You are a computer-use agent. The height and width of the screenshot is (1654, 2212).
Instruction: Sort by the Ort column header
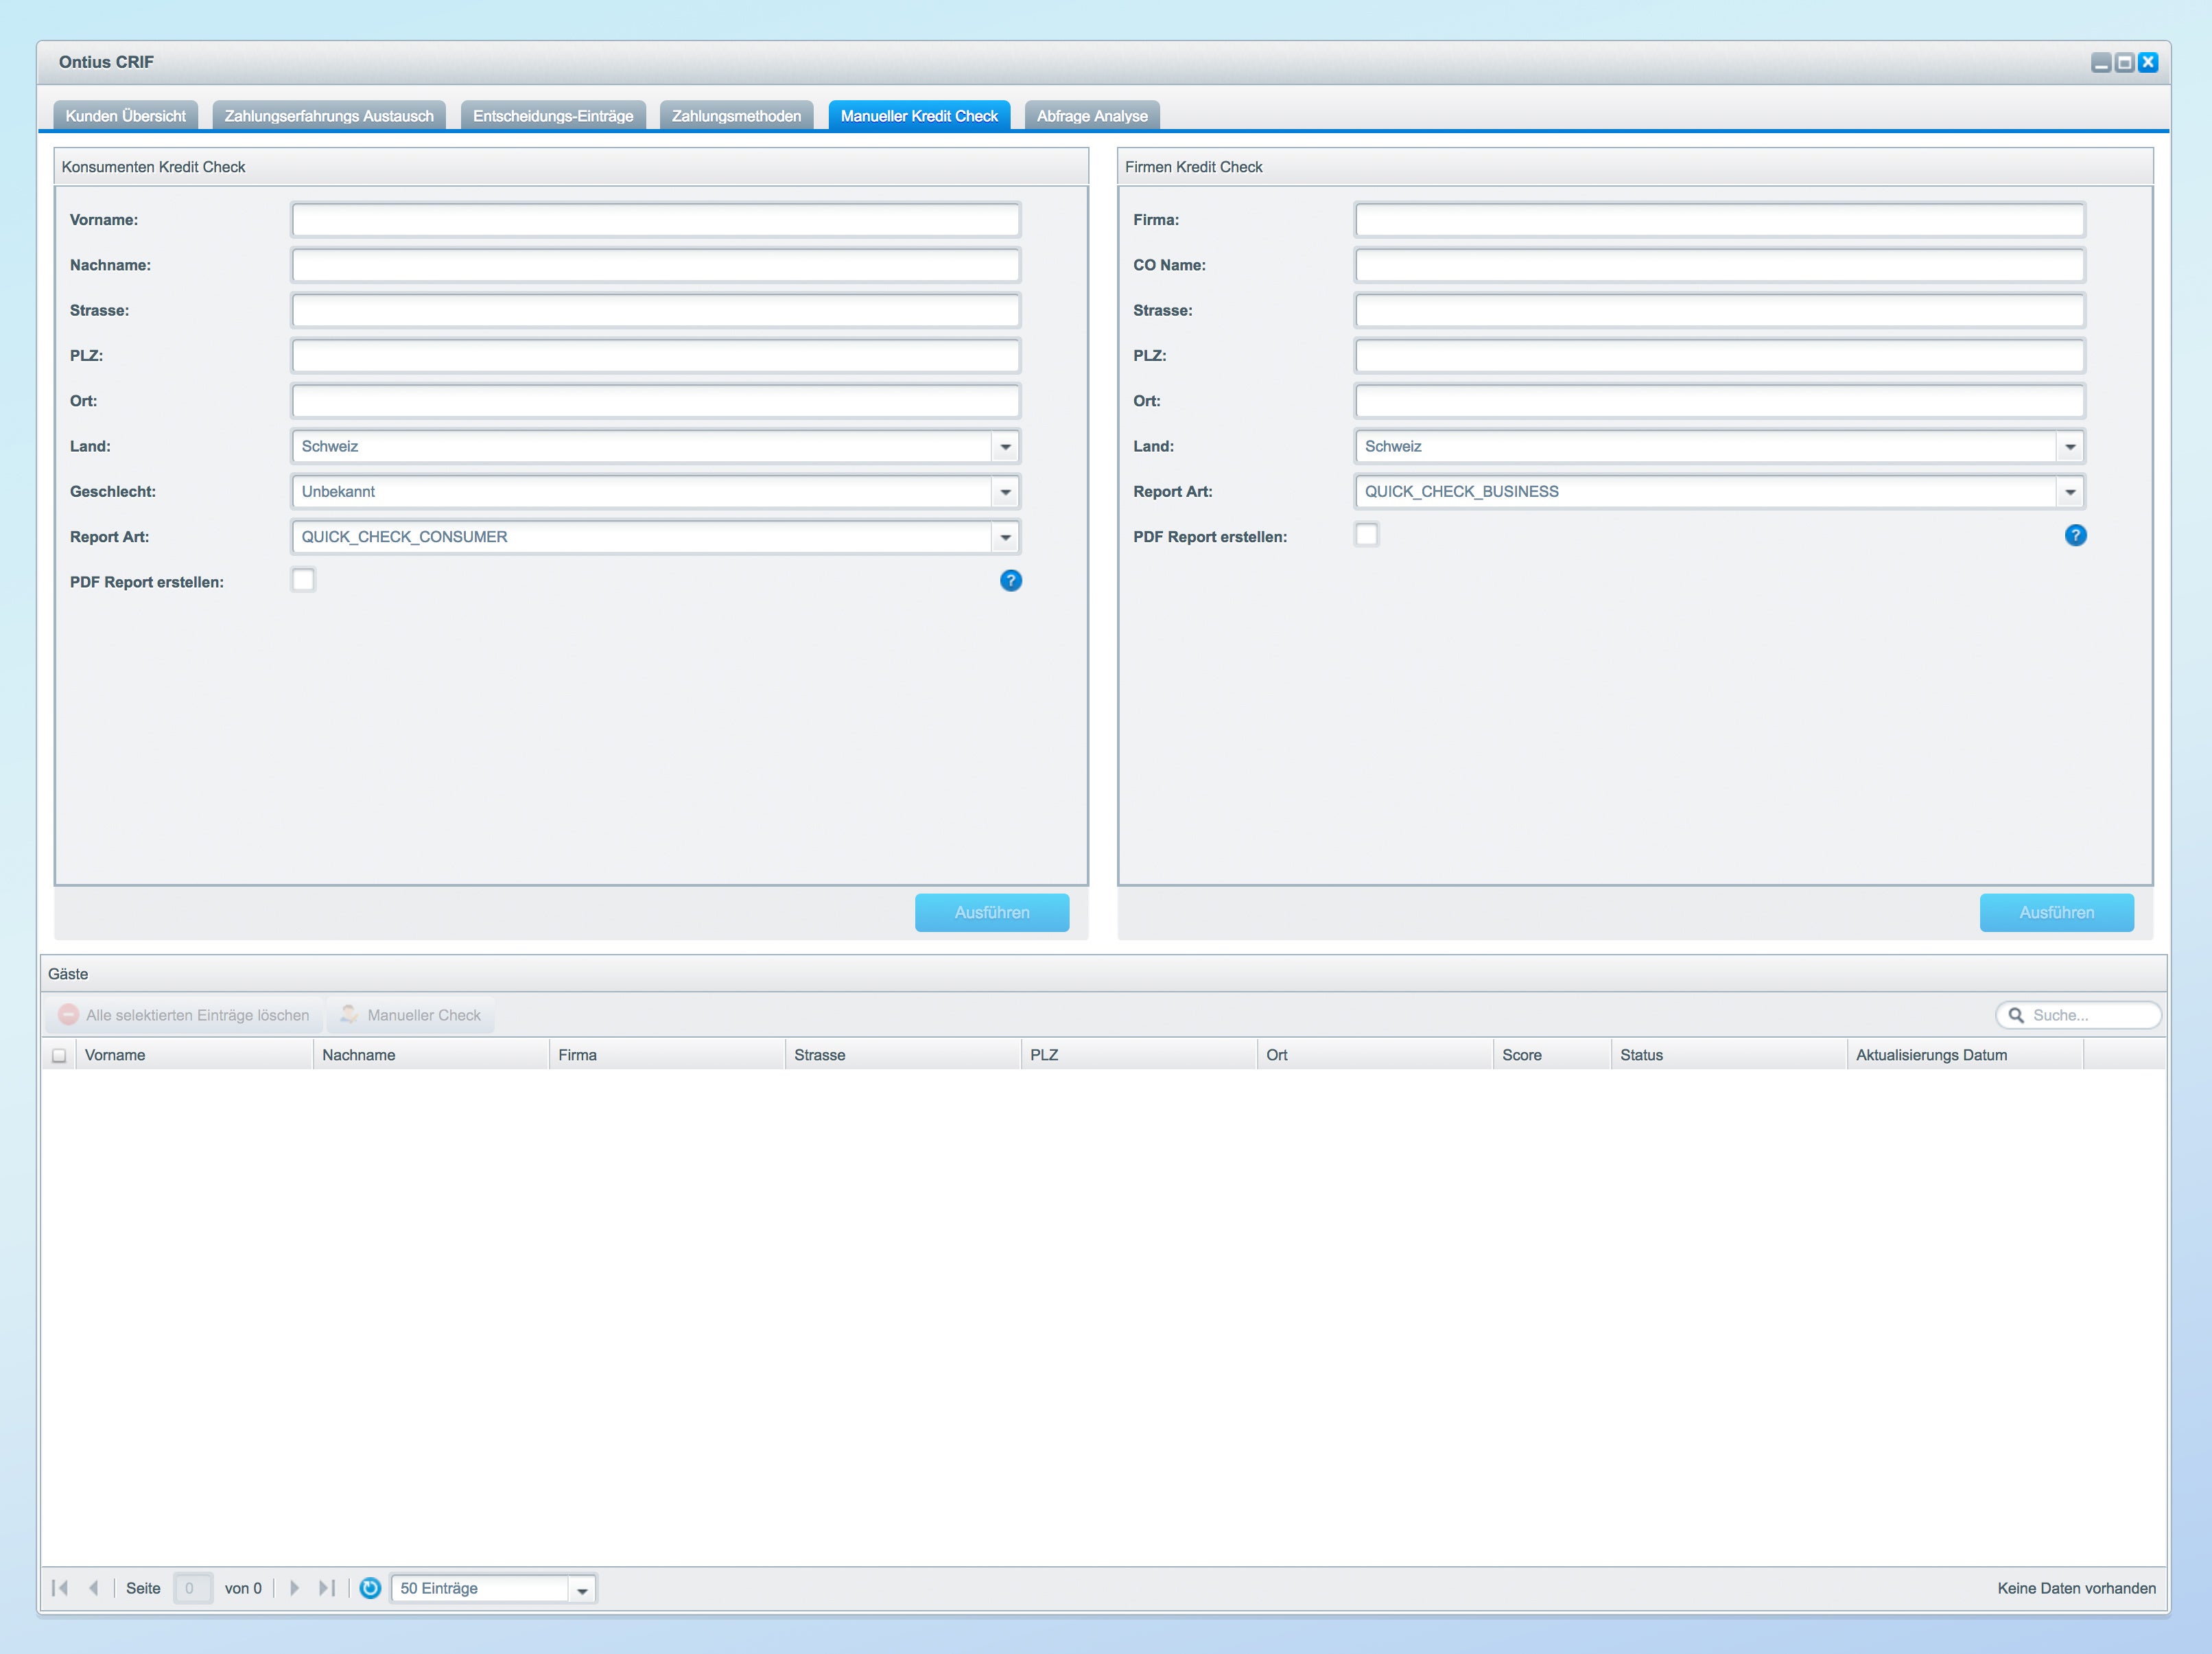(1375, 1055)
